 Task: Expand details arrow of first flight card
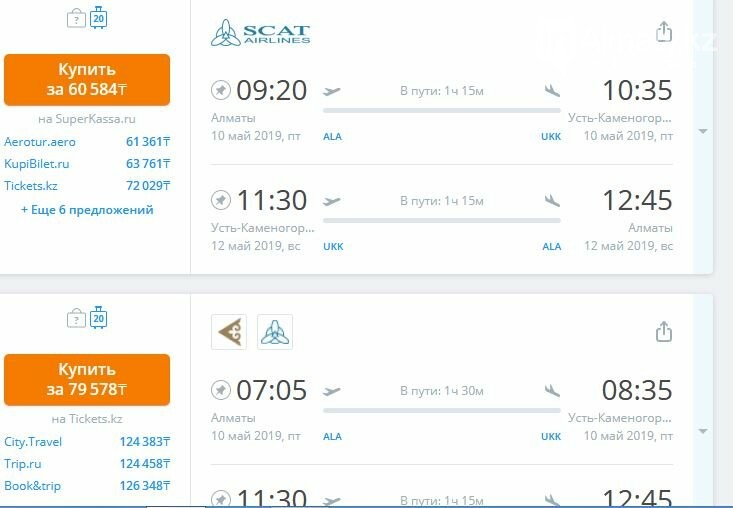point(703,131)
